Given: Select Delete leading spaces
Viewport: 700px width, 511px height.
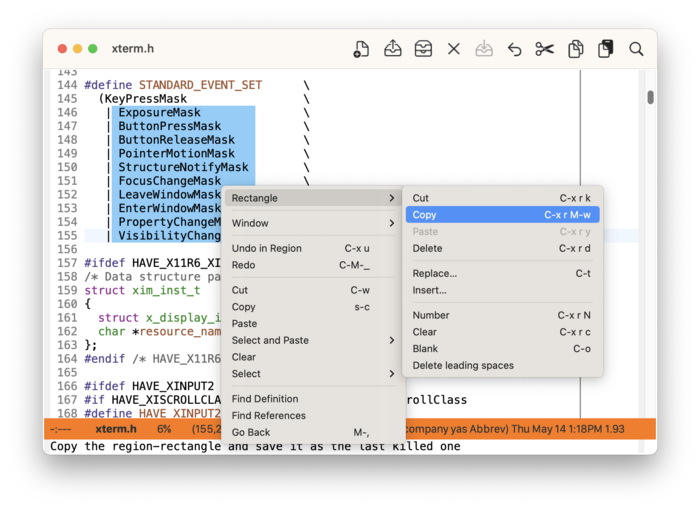Looking at the screenshot, I should pos(502,366).
